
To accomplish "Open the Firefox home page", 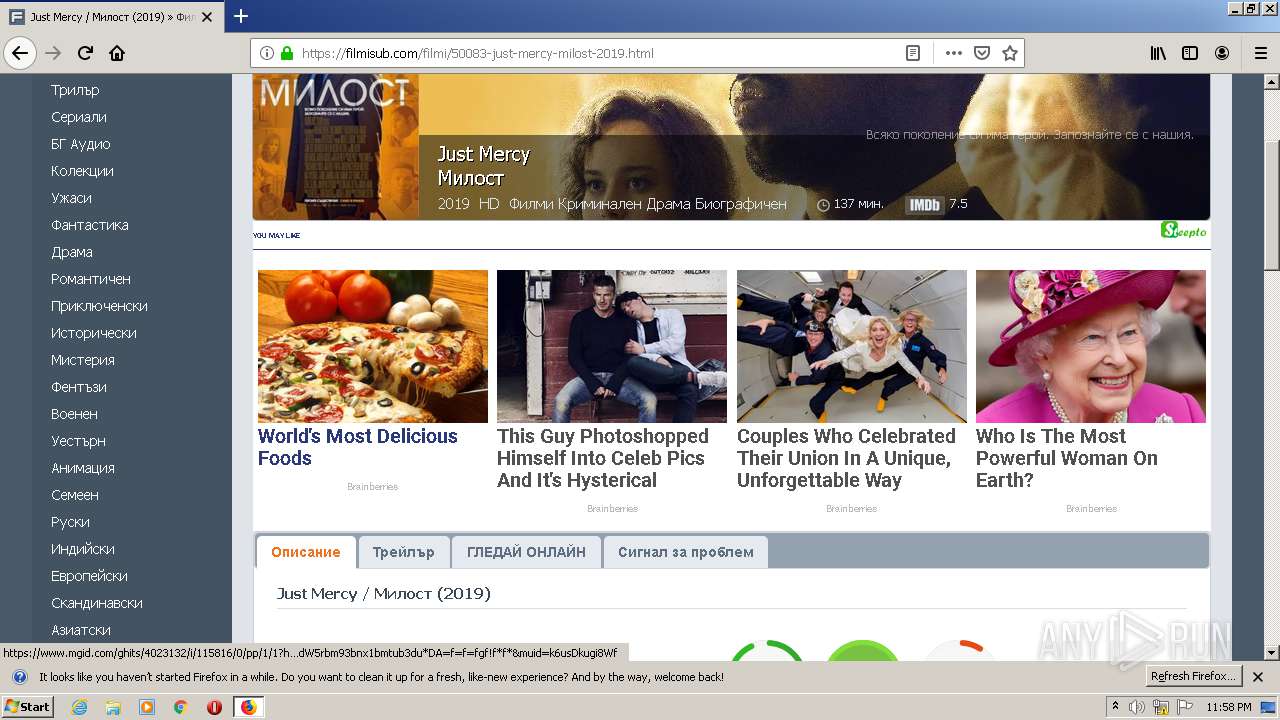I will [117, 53].
